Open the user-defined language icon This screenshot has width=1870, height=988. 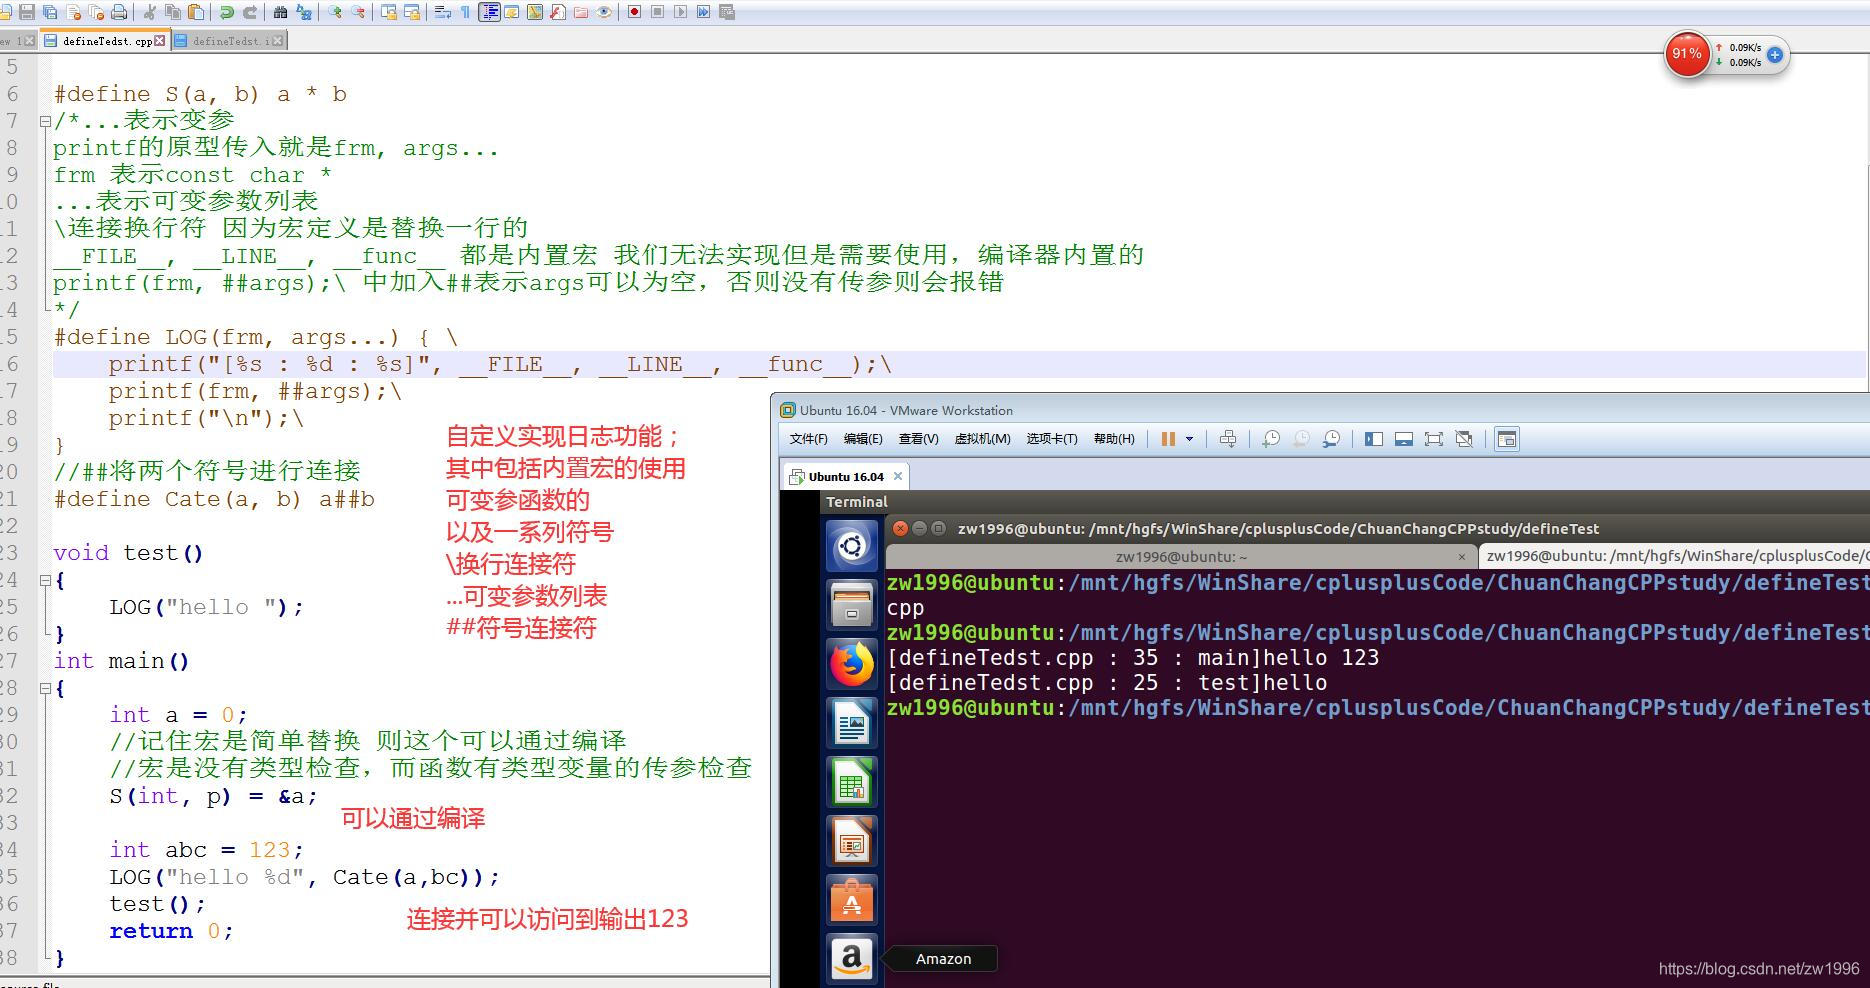pyautogui.click(x=512, y=12)
